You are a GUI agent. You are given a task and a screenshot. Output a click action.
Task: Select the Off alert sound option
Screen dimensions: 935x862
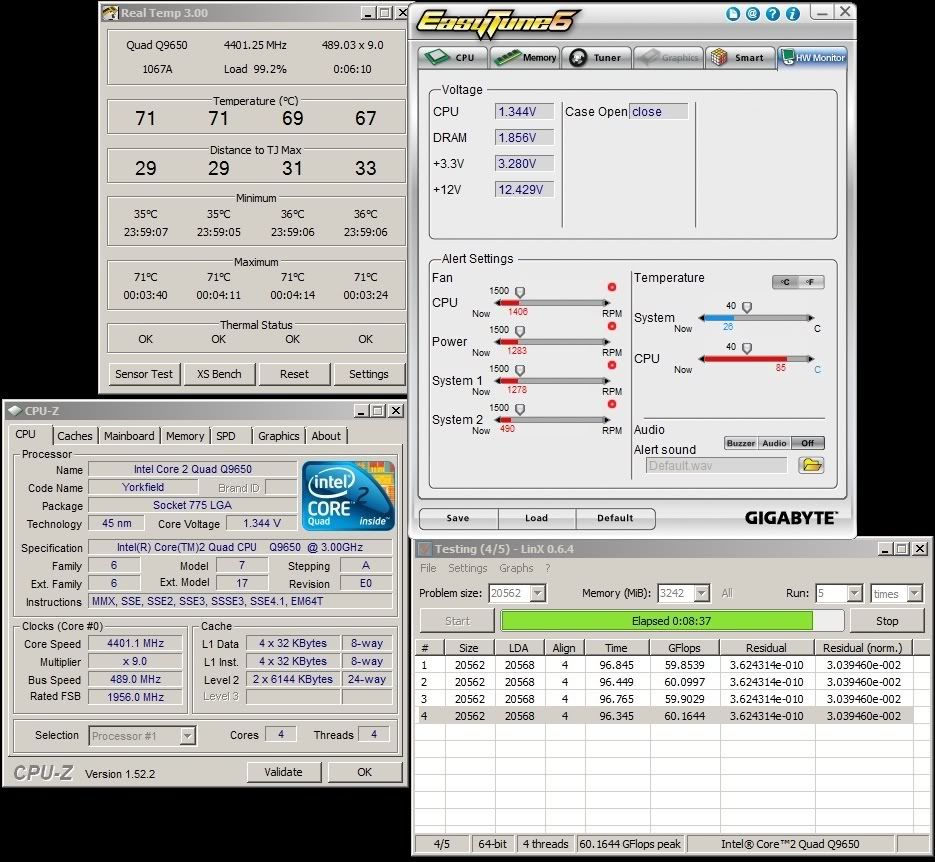[x=808, y=443]
